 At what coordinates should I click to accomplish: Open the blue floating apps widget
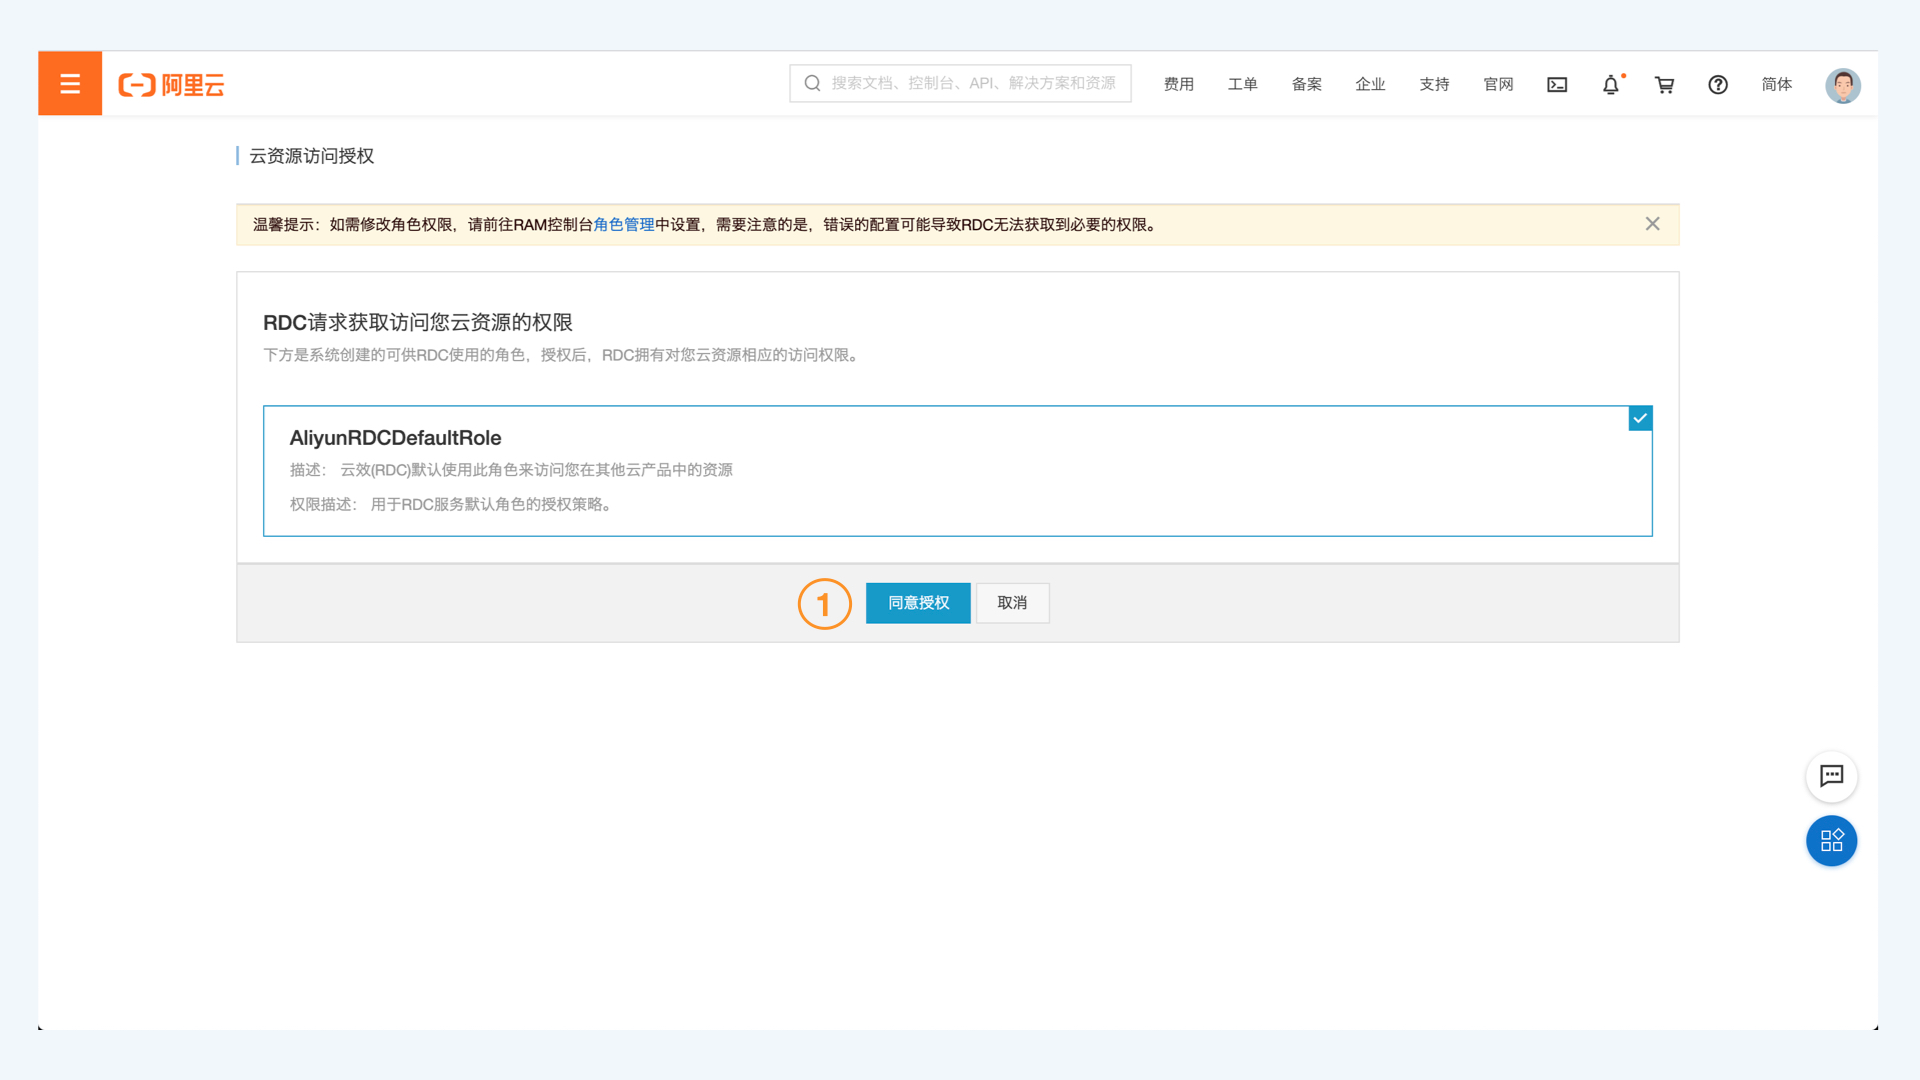1831,841
